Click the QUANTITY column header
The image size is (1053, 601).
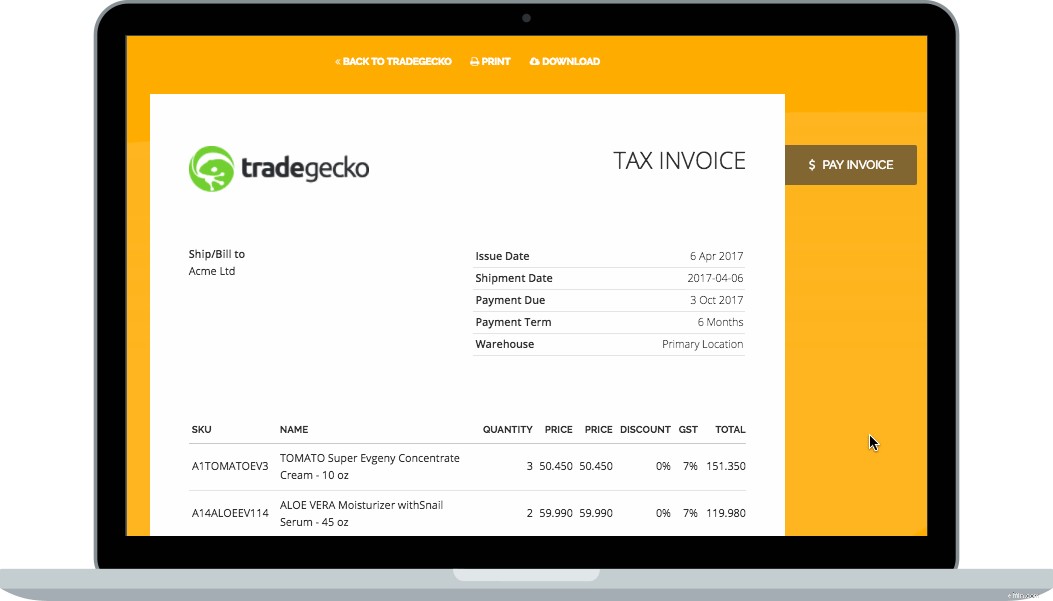(x=507, y=429)
